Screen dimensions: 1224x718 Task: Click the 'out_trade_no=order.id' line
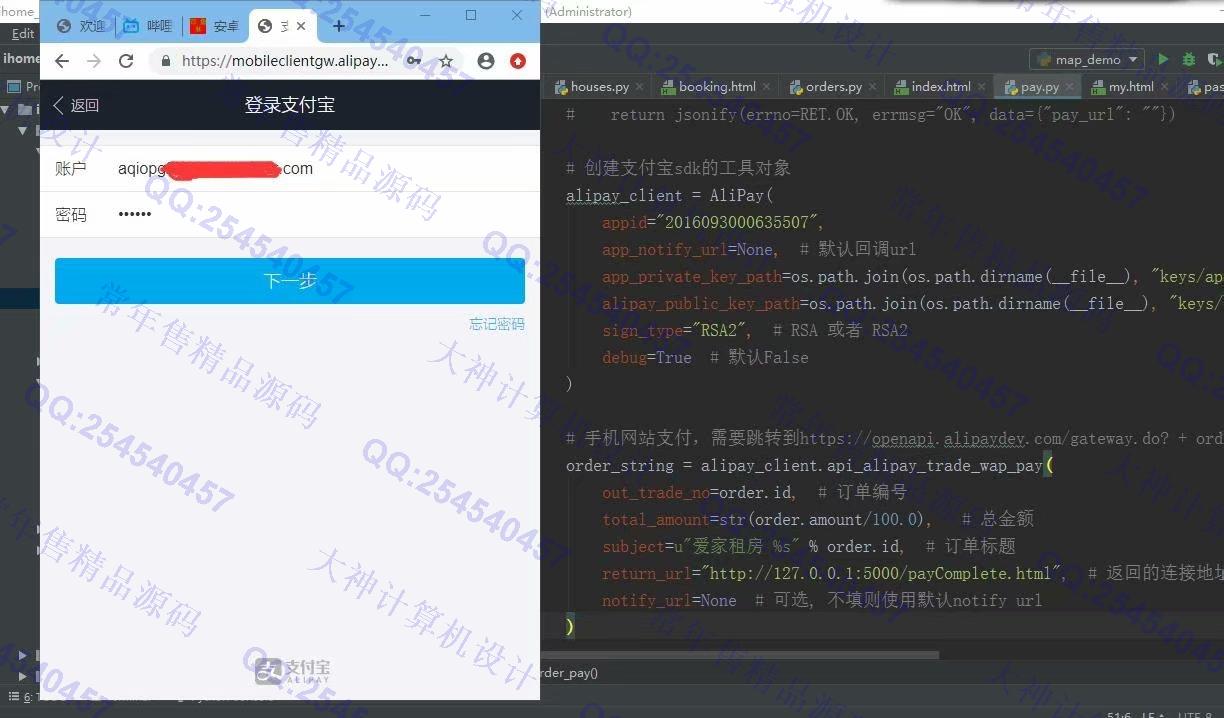754,492
